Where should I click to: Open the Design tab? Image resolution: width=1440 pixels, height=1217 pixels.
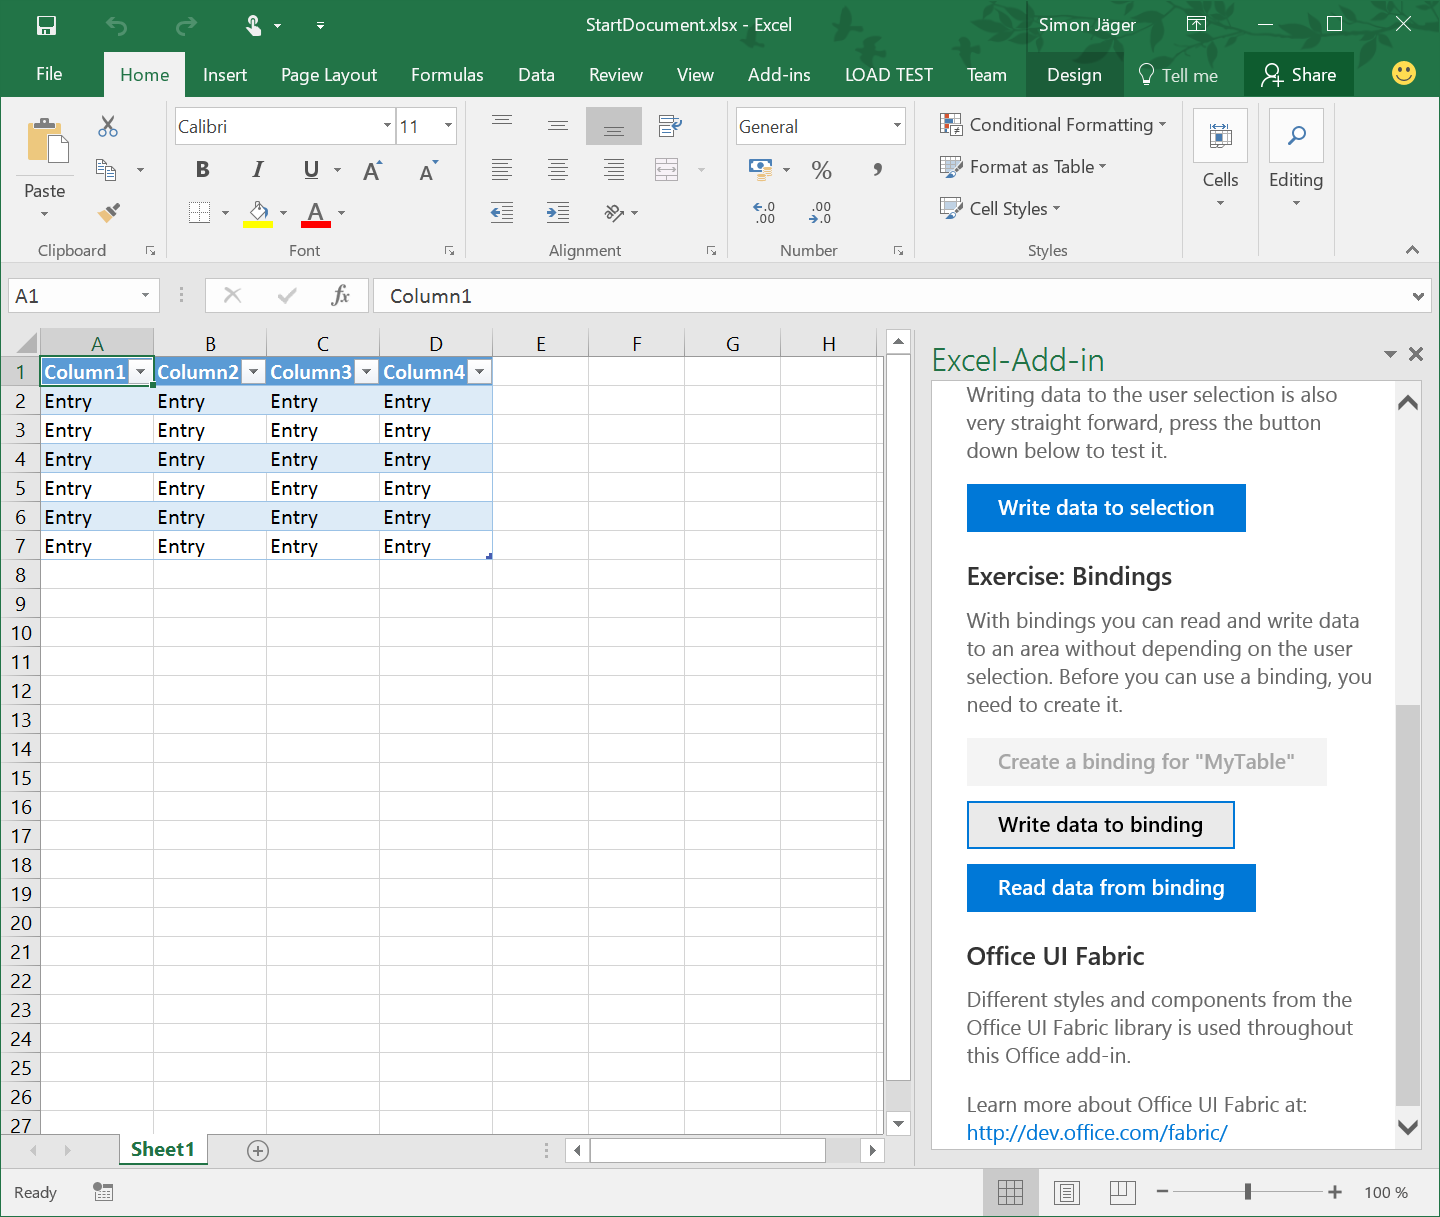click(1074, 75)
